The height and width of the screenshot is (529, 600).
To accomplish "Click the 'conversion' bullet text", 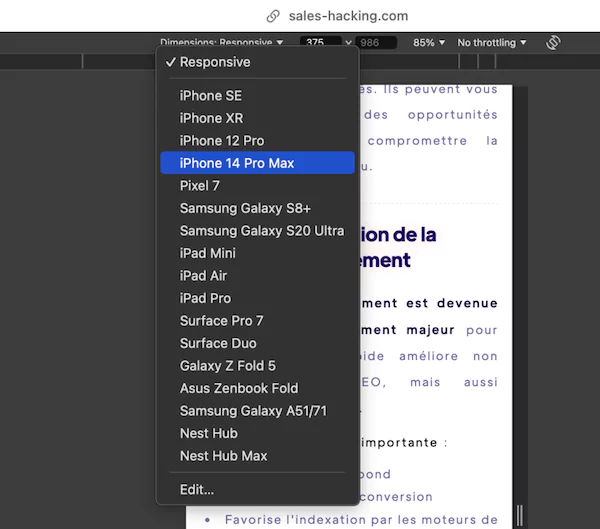I will coord(396,497).
